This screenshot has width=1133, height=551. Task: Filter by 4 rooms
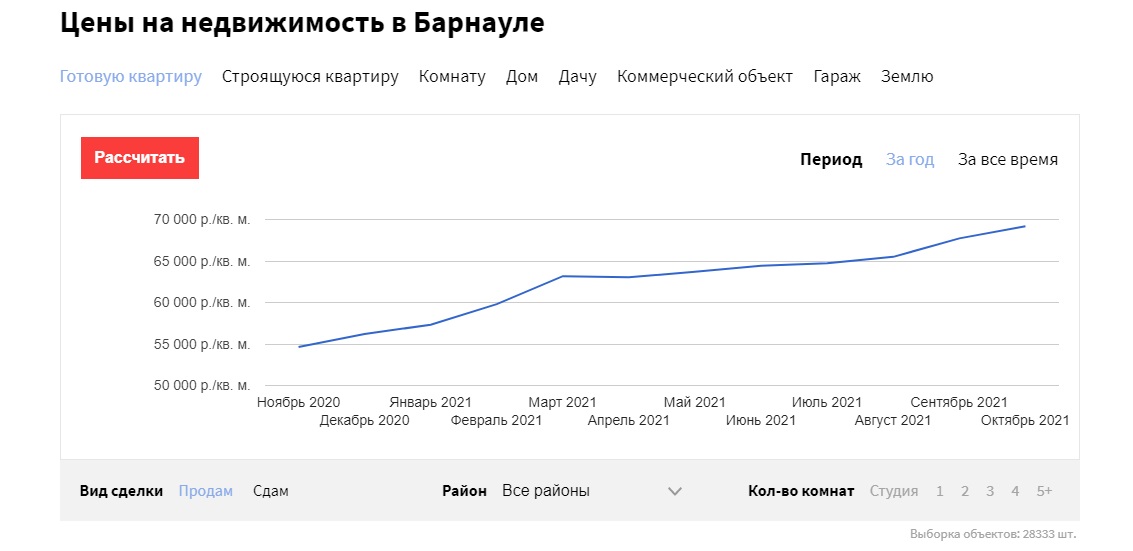pyautogui.click(x=1015, y=491)
